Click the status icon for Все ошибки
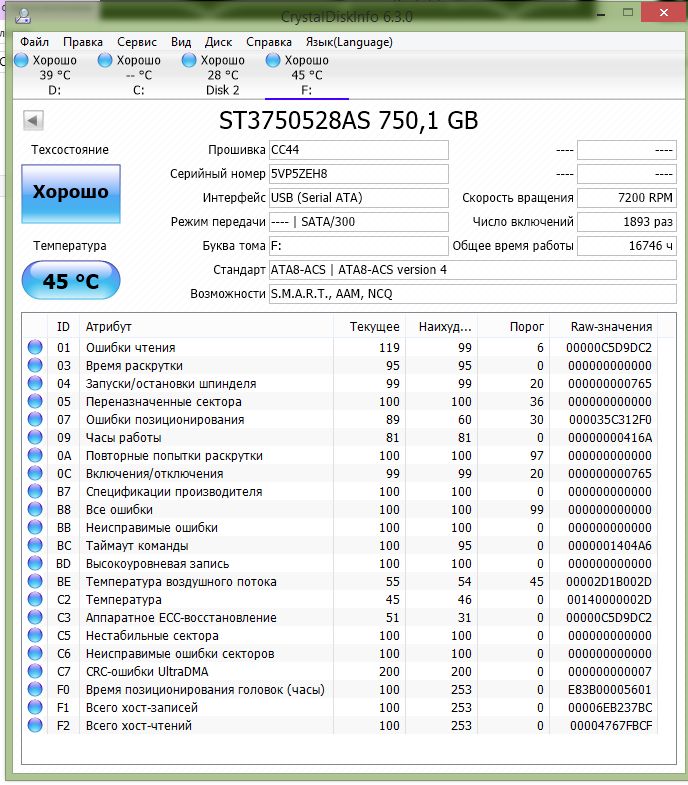Screen dimensions: 688x785 point(35,509)
